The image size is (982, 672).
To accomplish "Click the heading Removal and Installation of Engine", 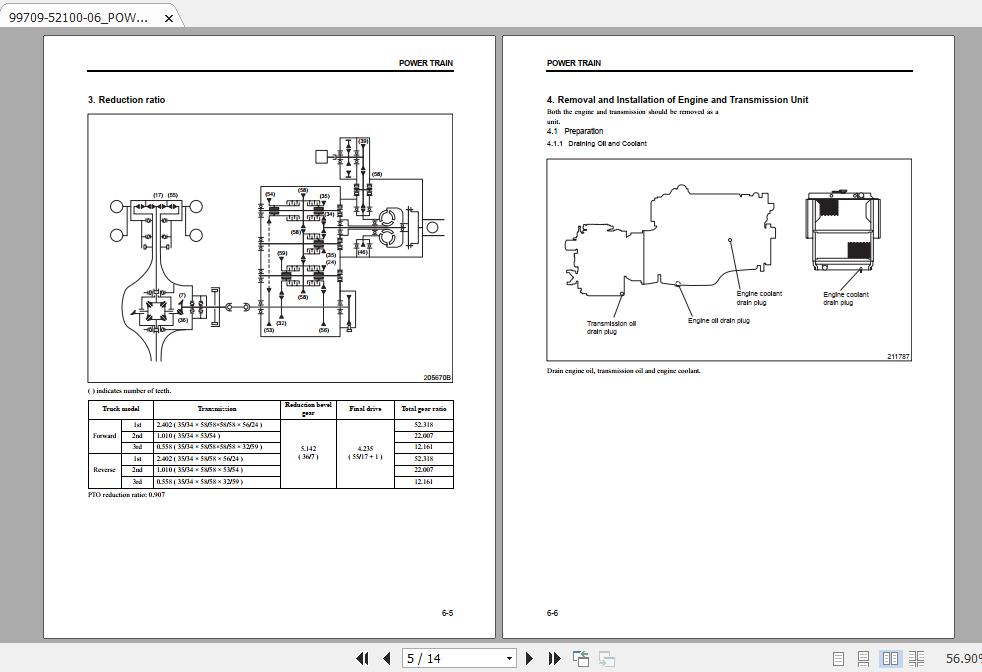I will 677,100.
